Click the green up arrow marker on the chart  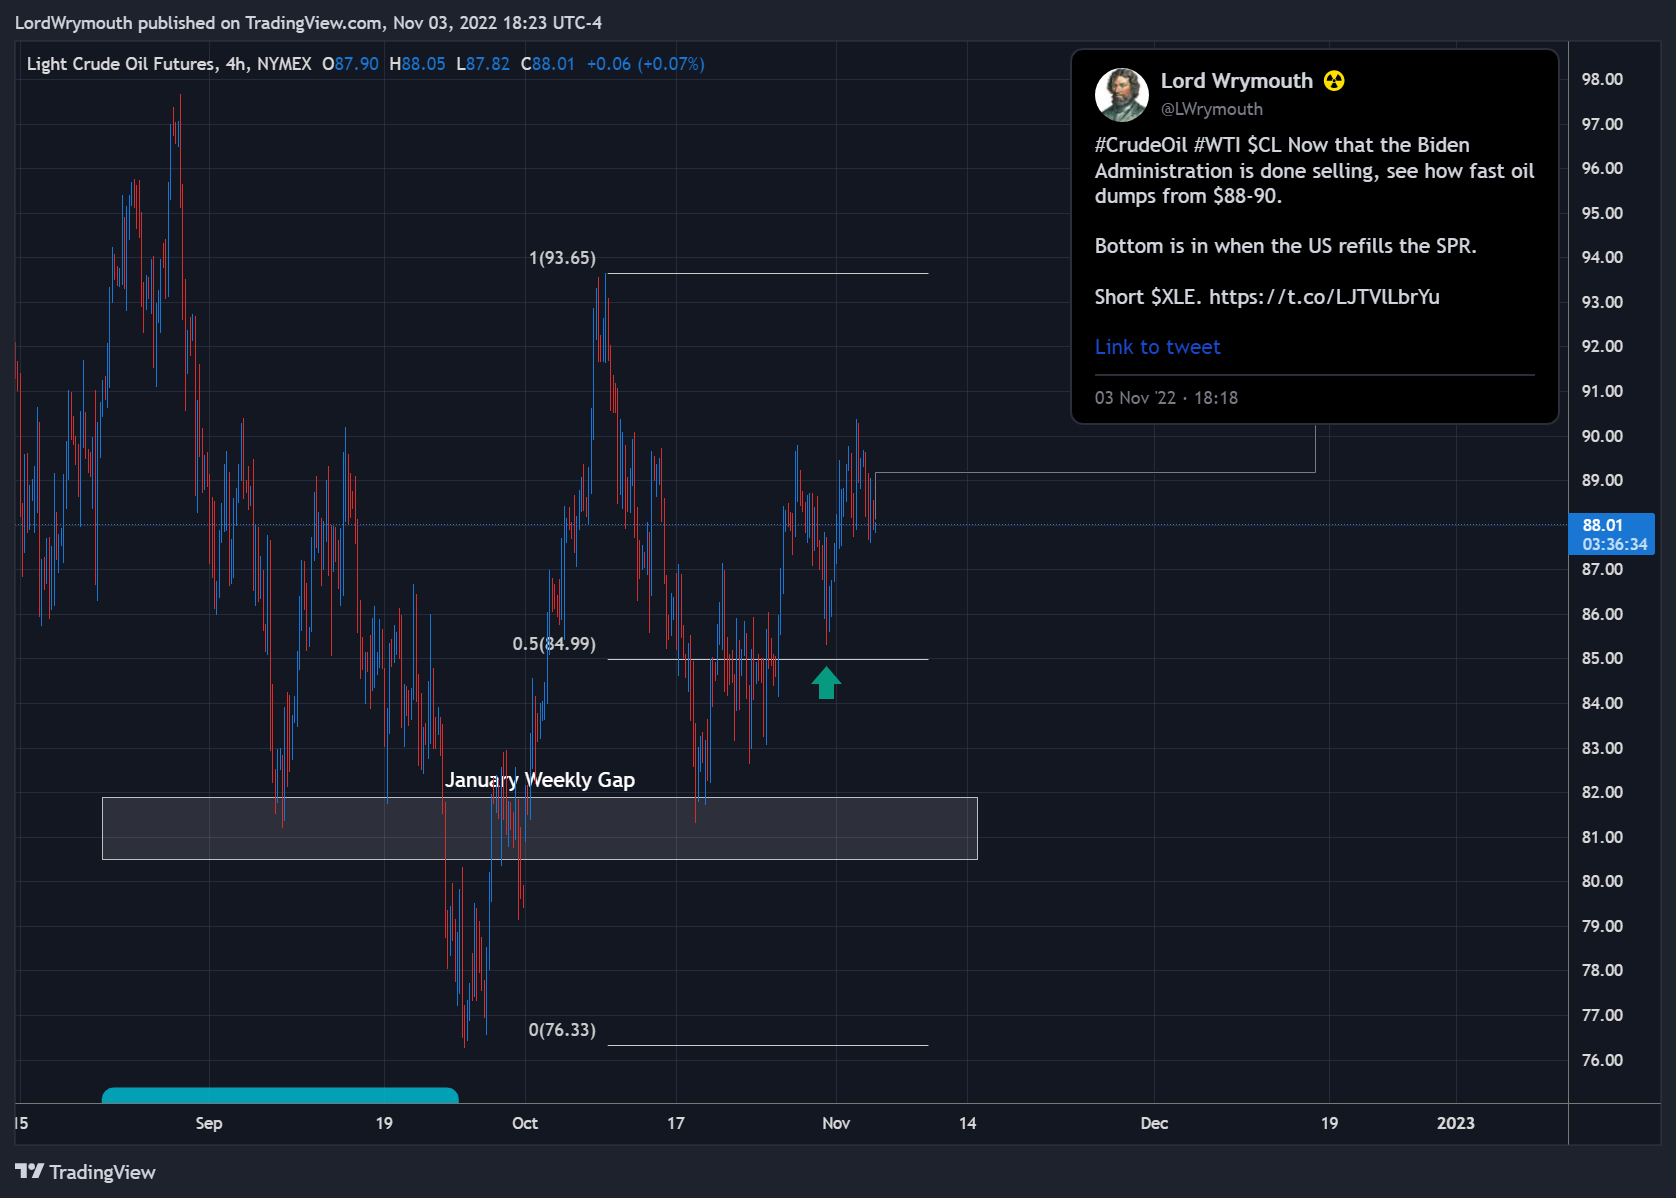pyautogui.click(x=826, y=683)
